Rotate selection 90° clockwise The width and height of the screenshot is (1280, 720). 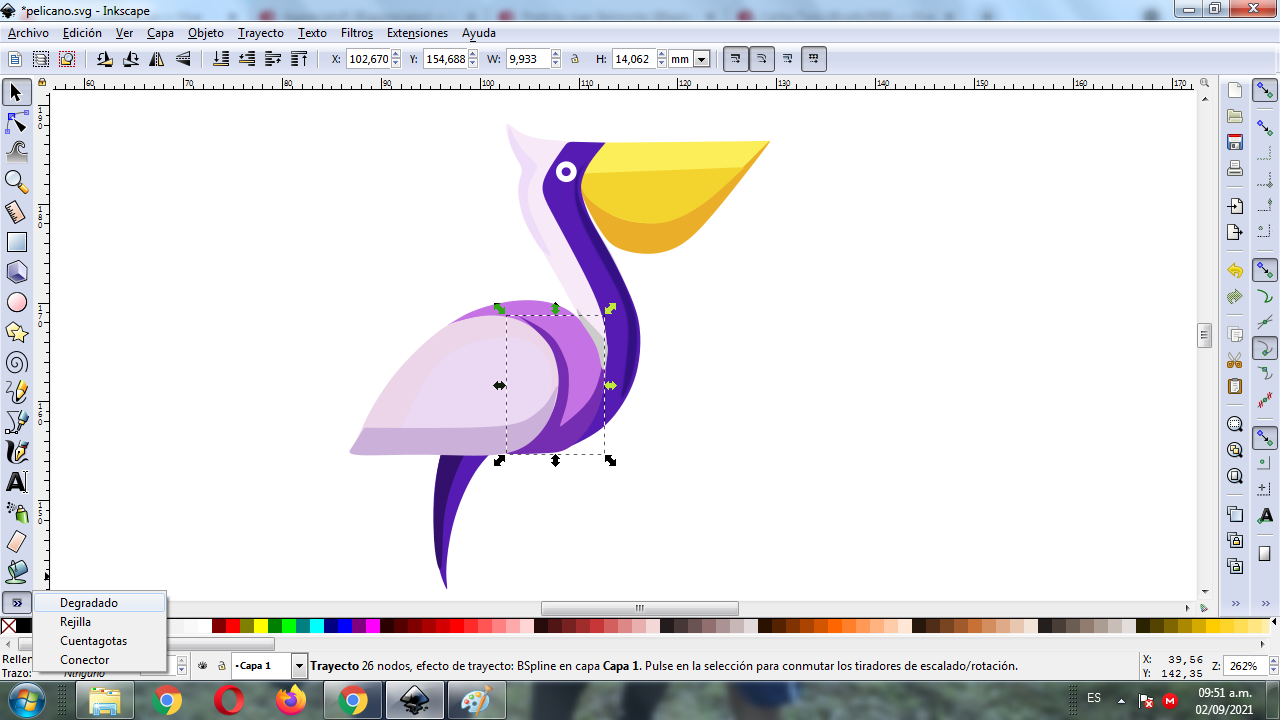point(131,59)
